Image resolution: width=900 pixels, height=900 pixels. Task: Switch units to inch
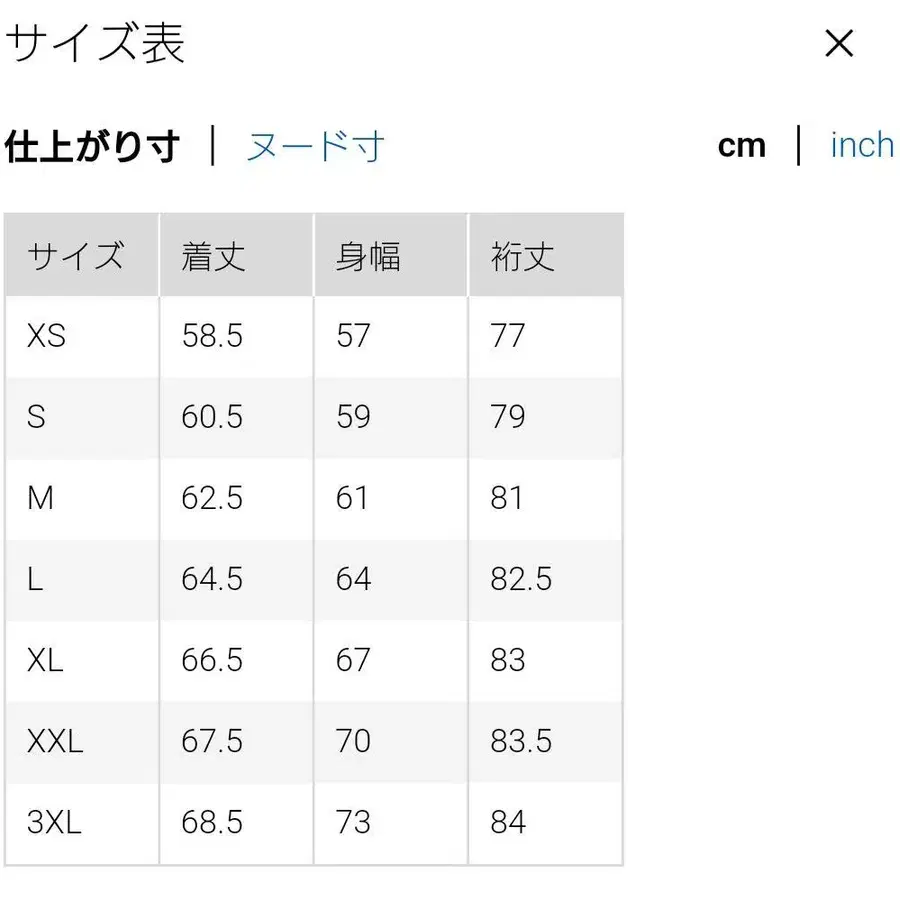coord(860,145)
